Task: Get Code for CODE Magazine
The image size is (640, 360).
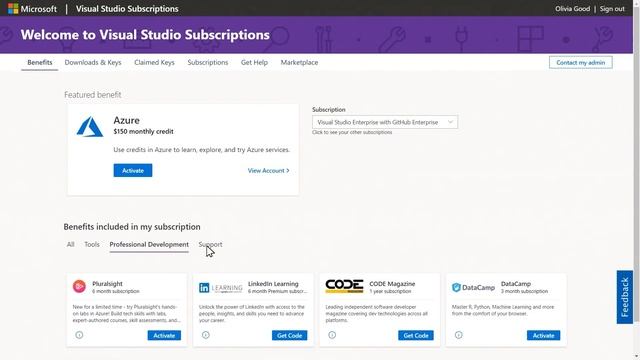Action: (x=416, y=336)
